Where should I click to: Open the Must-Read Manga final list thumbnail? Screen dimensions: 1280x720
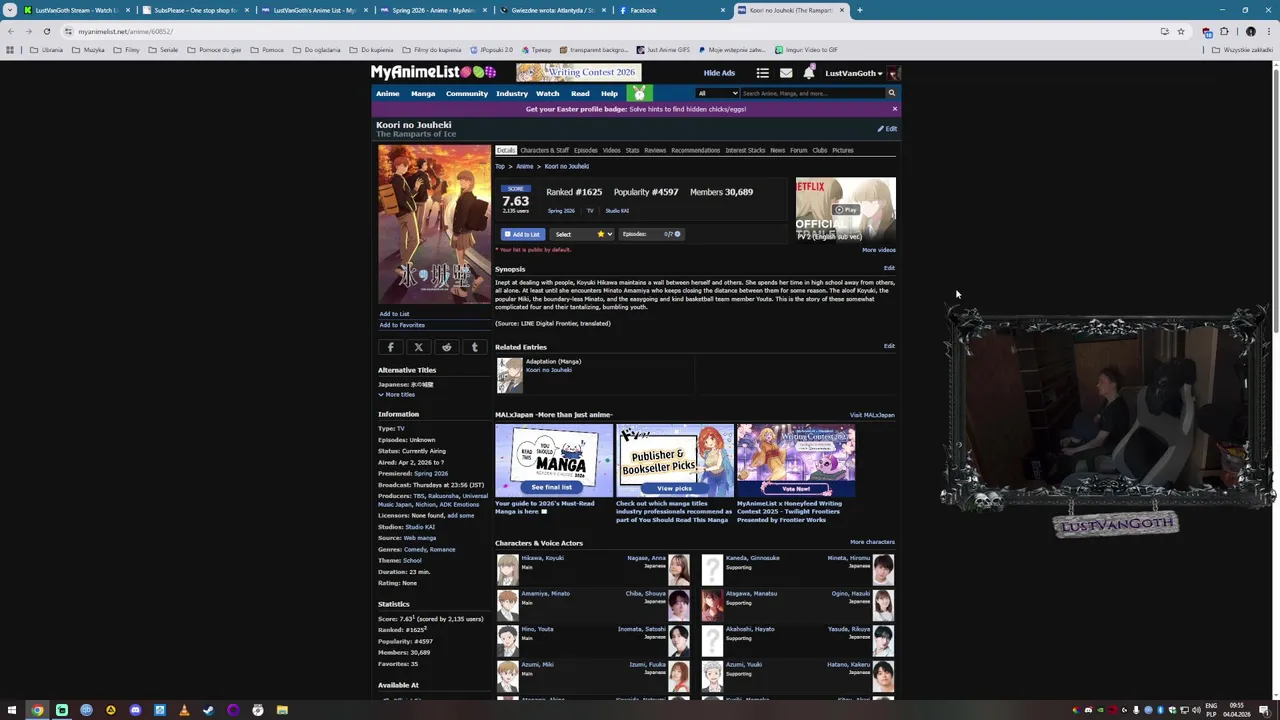pos(554,461)
